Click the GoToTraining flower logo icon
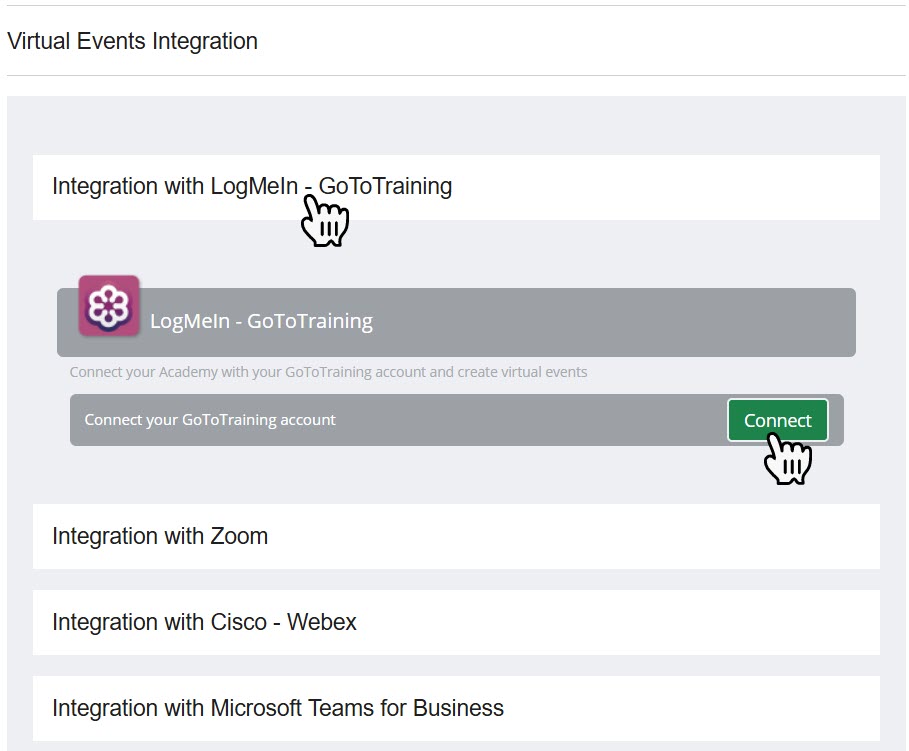The width and height of the screenshot is (909, 751). 109,306
